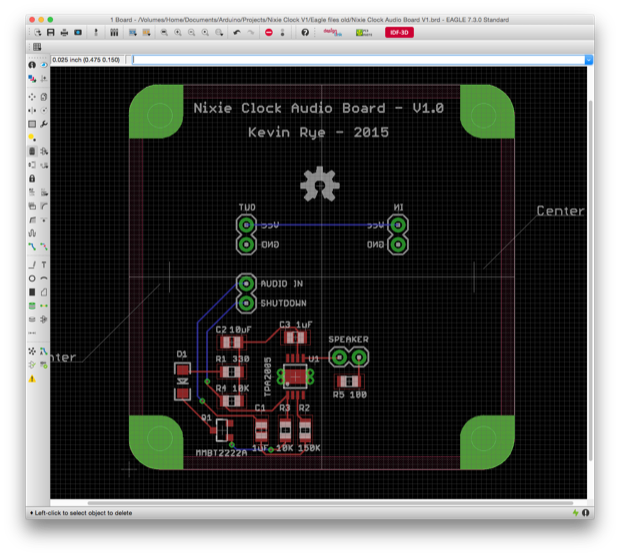Zoom in on the board view
620x556 pixels.
coord(178,32)
